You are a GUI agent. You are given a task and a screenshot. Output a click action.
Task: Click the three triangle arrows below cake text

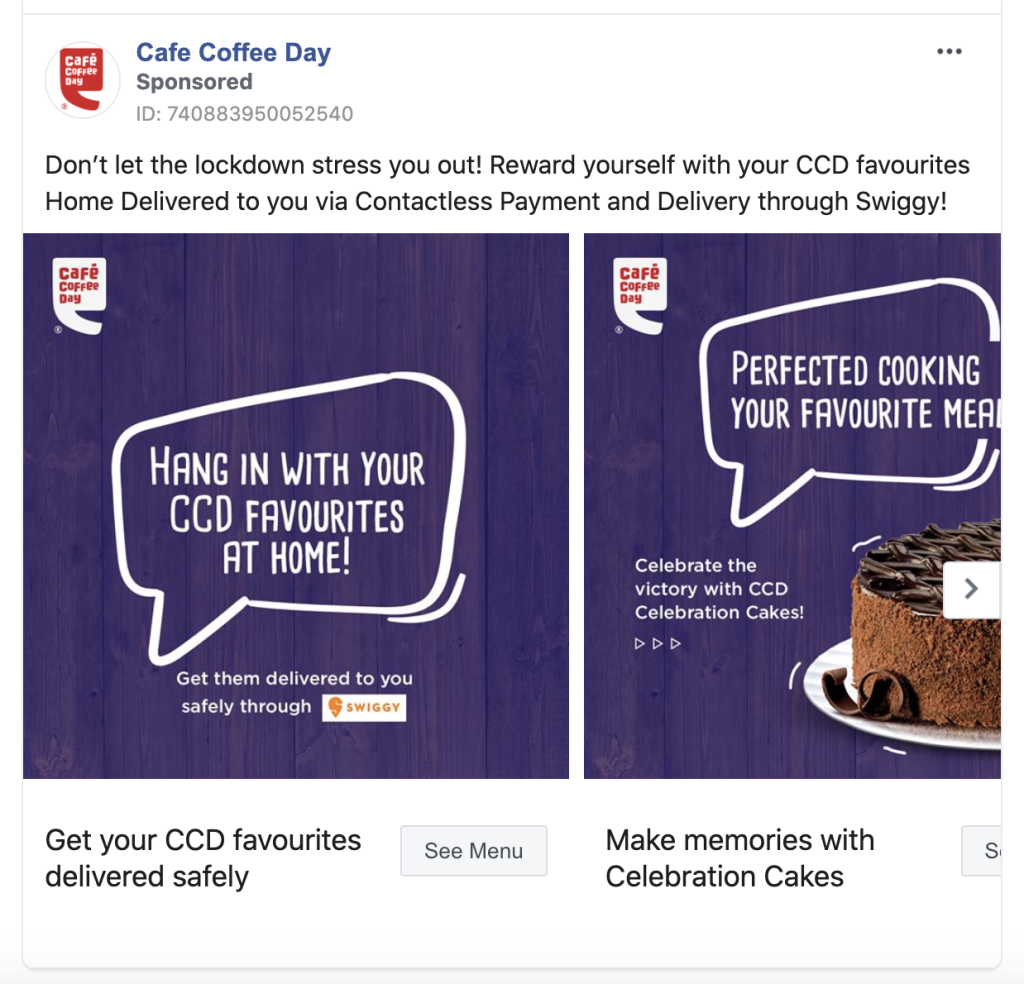pos(658,643)
